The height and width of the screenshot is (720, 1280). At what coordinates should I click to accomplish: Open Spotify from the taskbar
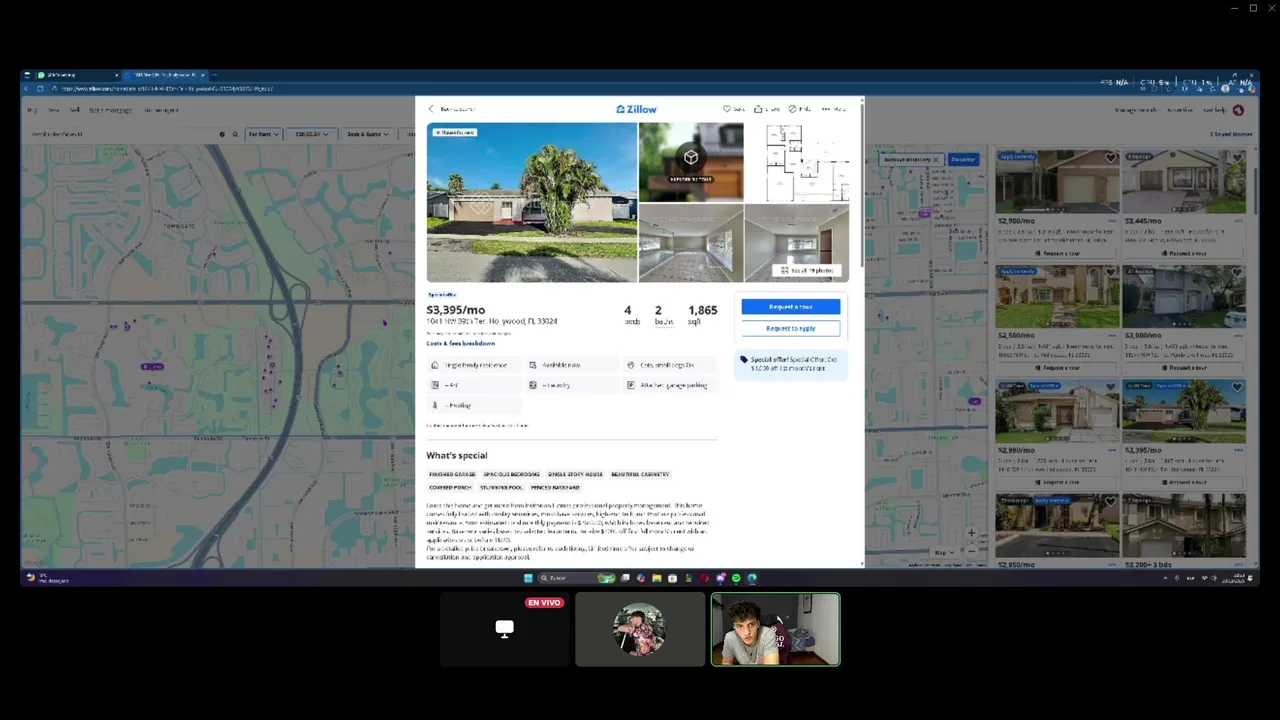point(736,578)
